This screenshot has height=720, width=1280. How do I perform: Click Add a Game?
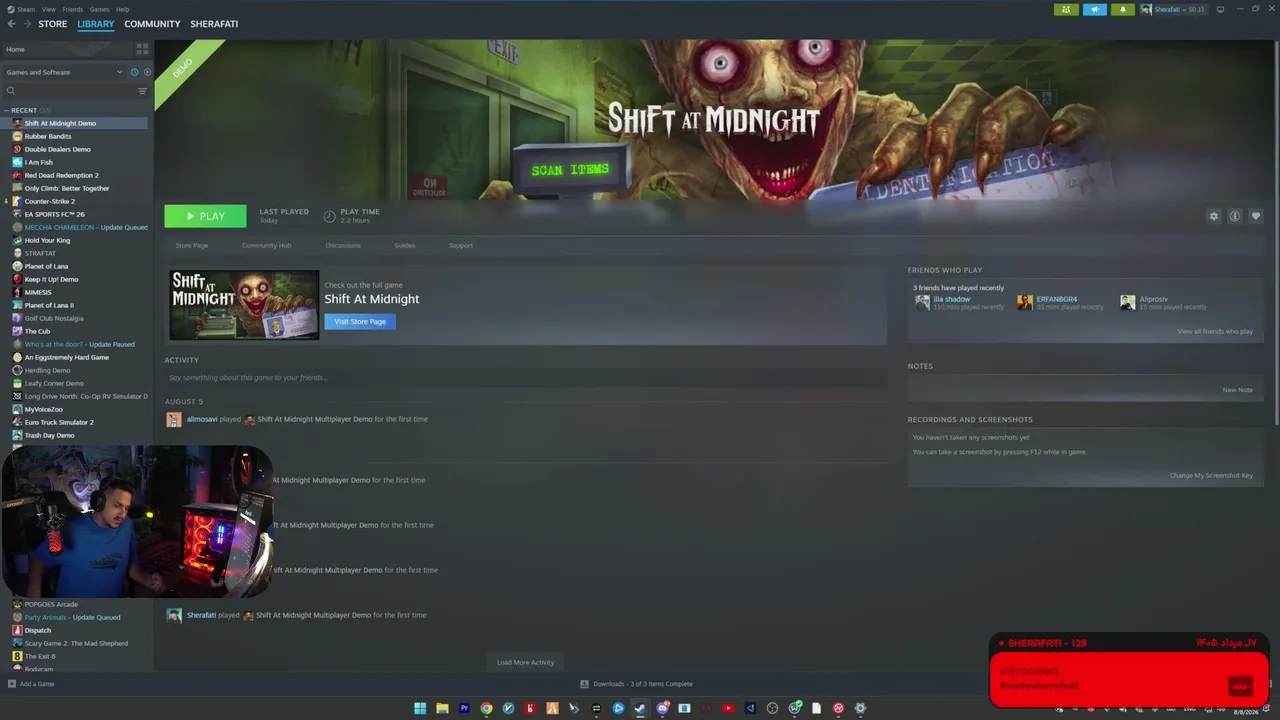(31, 684)
